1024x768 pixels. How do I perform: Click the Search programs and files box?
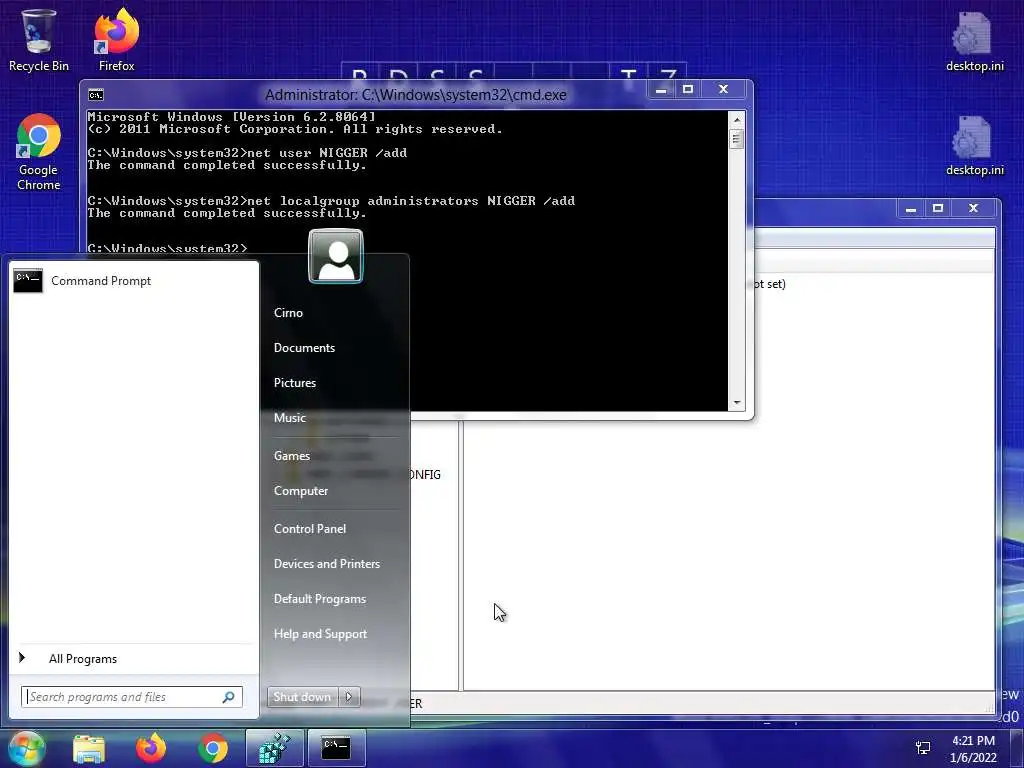132,697
